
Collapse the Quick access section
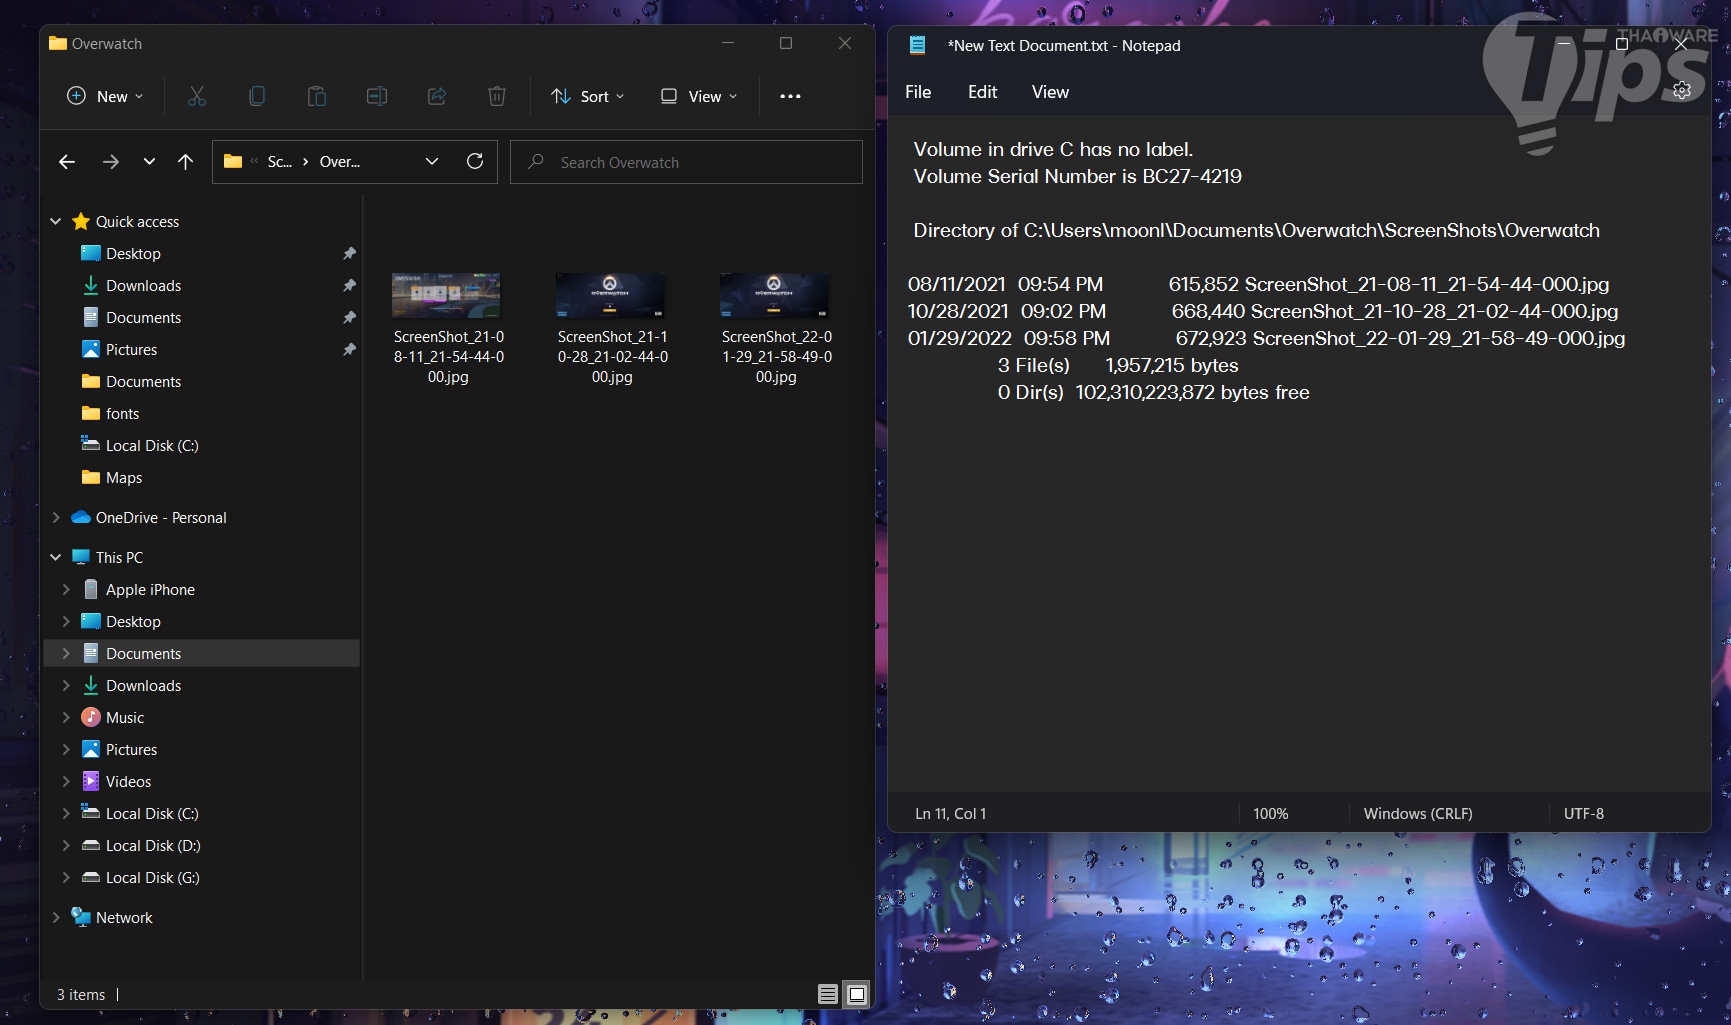coord(56,222)
